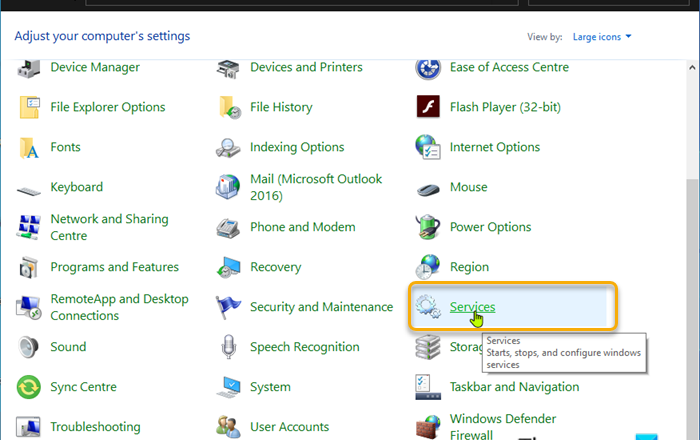The width and height of the screenshot is (700, 440).
Task: Open the File Explorer Options link
Action: click(x=108, y=107)
